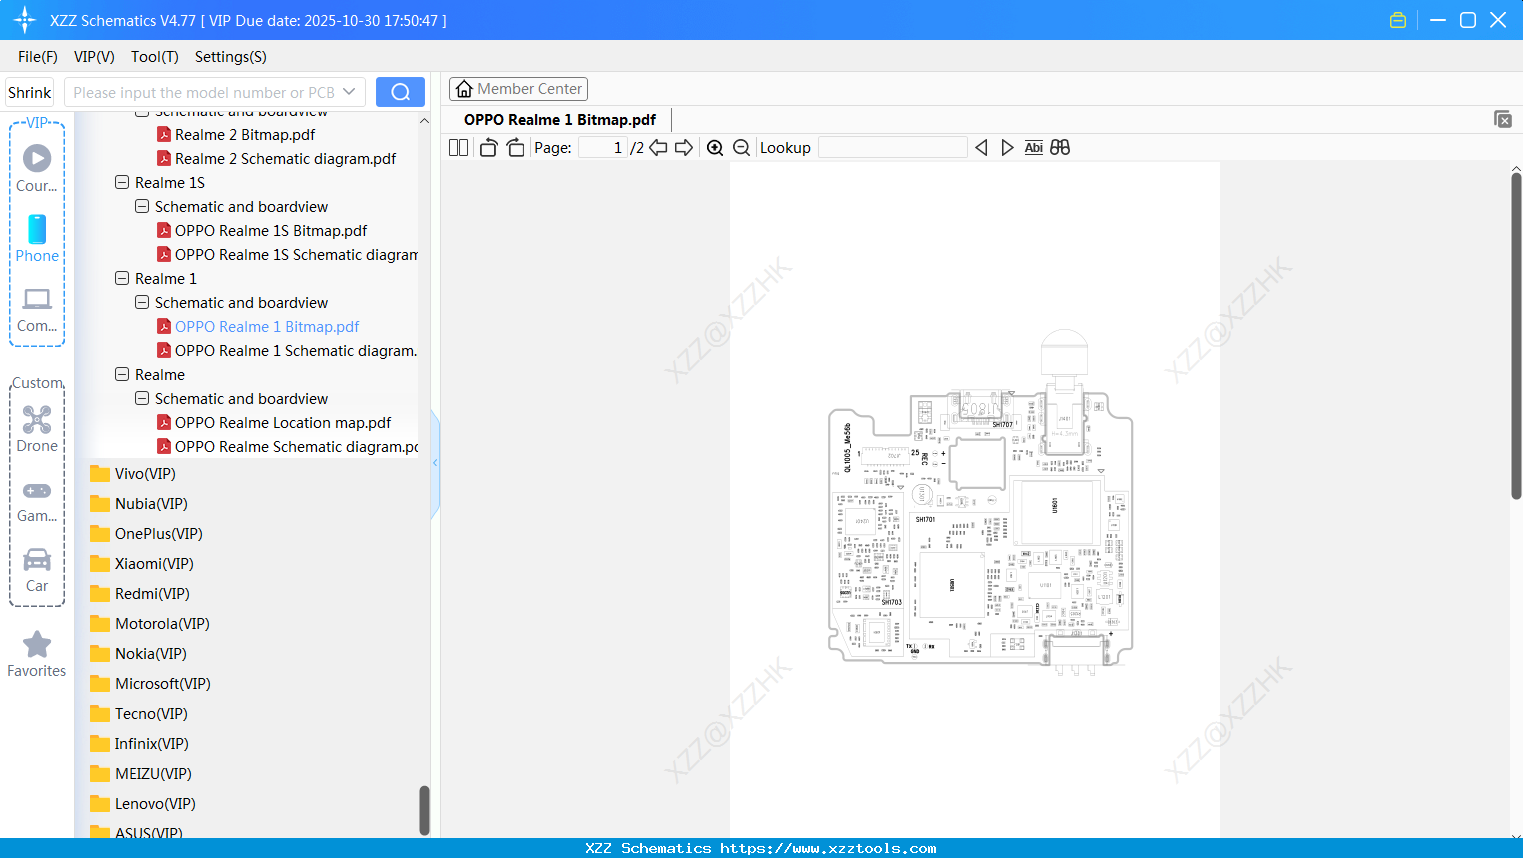
Task: Toggle whole-word lookup with the Abi button
Action: (x=1033, y=147)
